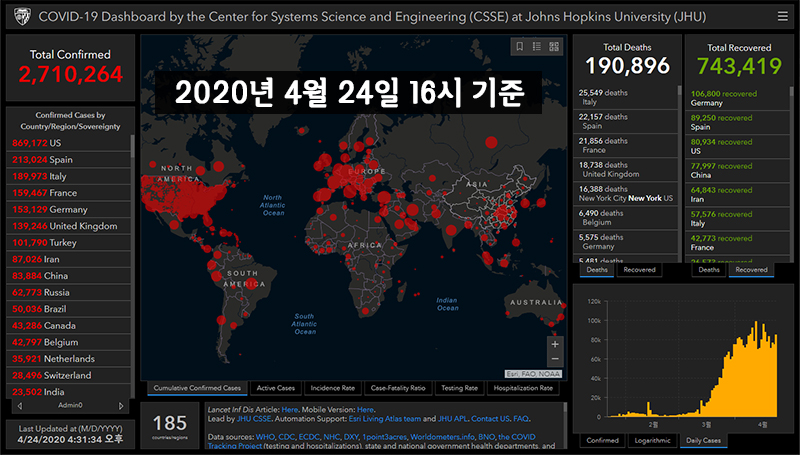
Task: Select Recovered tab under Total Recovered panel
Action: (751, 270)
